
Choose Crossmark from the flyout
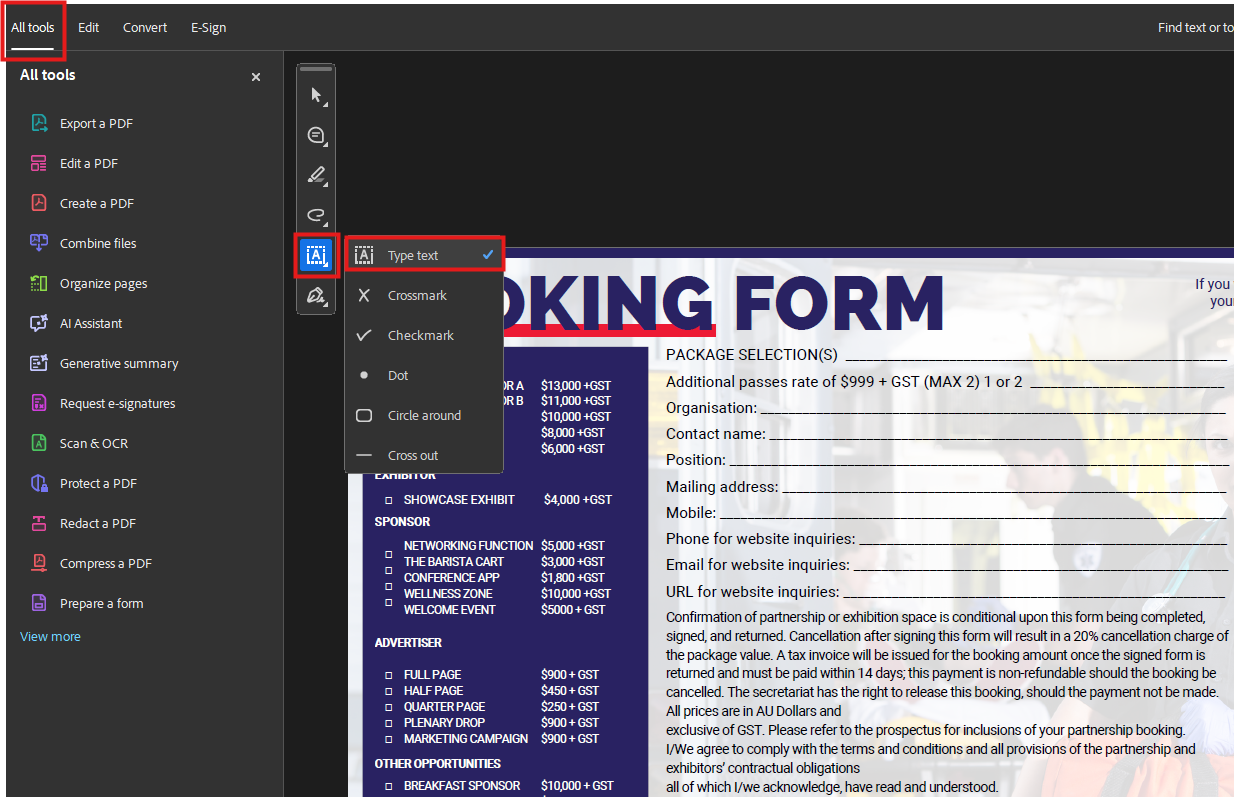pos(424,295)
